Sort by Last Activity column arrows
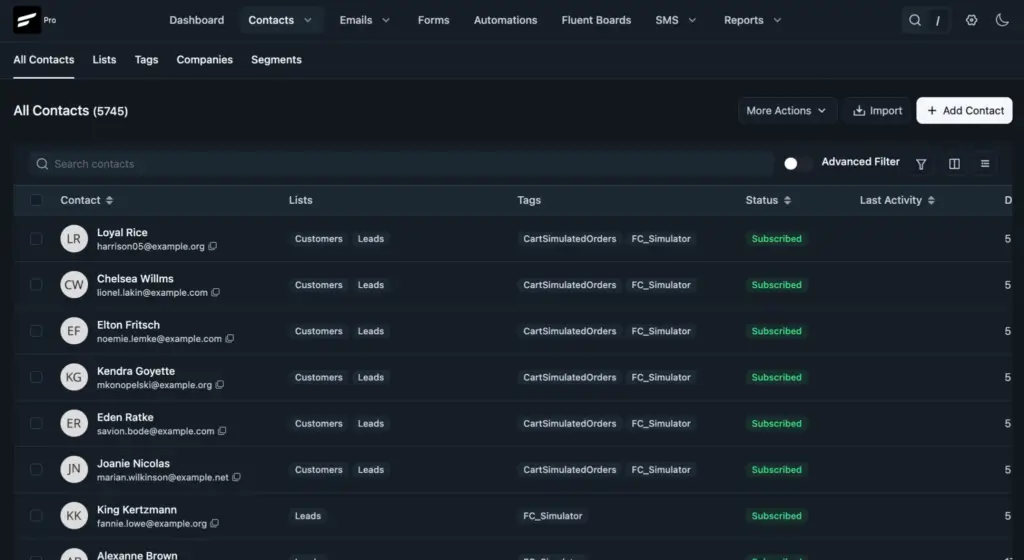The width and height of the screenshot is (1024, 560). click(931, 200)
